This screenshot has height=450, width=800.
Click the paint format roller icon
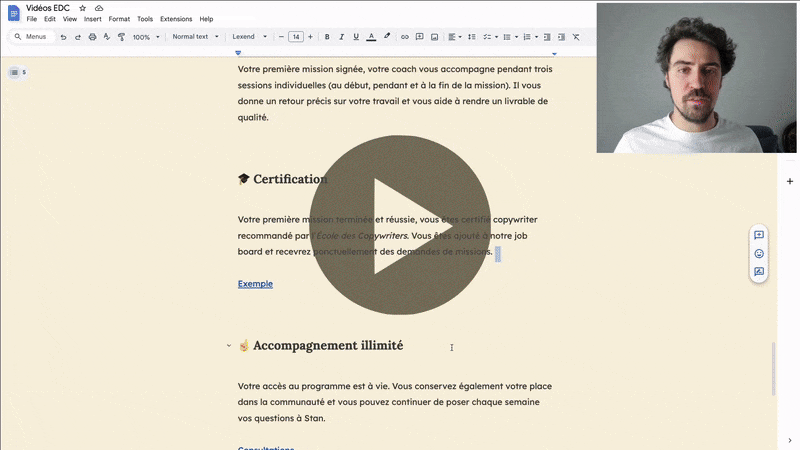pos(121,37)
